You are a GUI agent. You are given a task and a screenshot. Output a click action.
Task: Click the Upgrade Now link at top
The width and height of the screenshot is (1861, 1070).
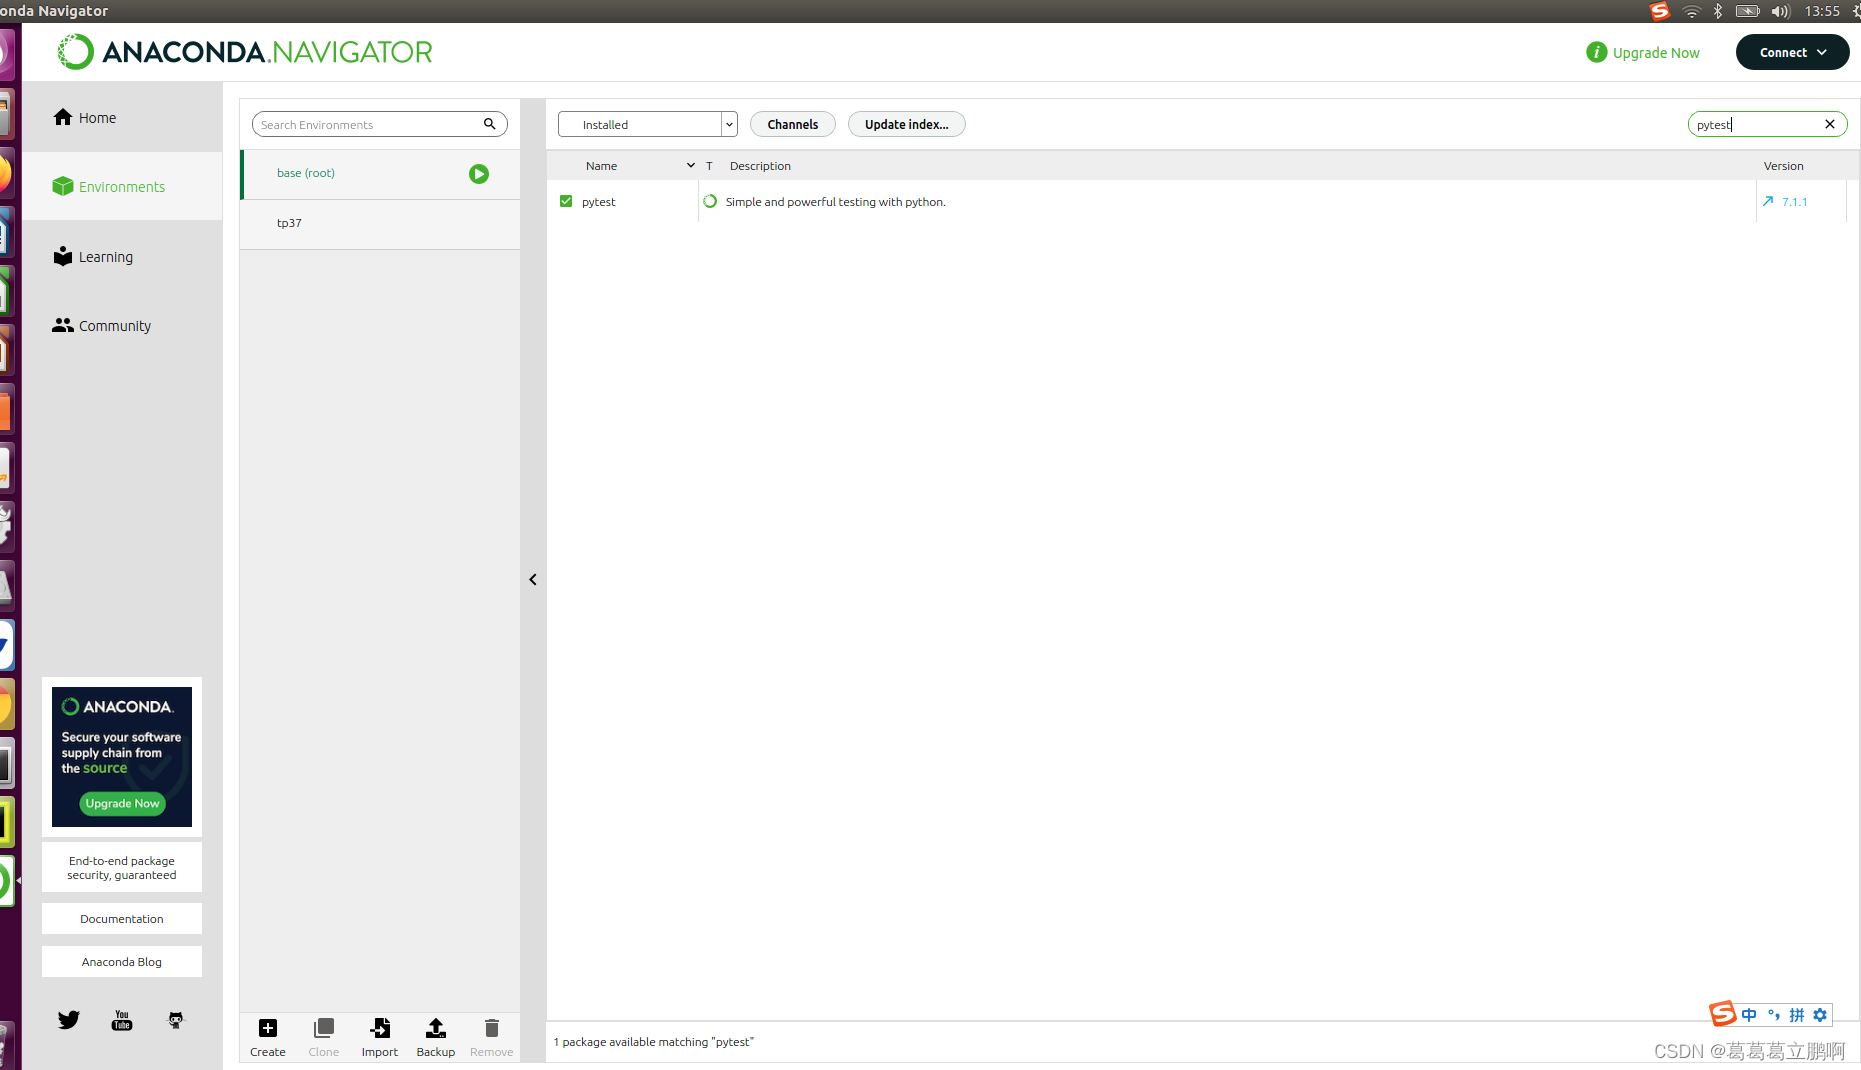click(x=1656, y=53)
